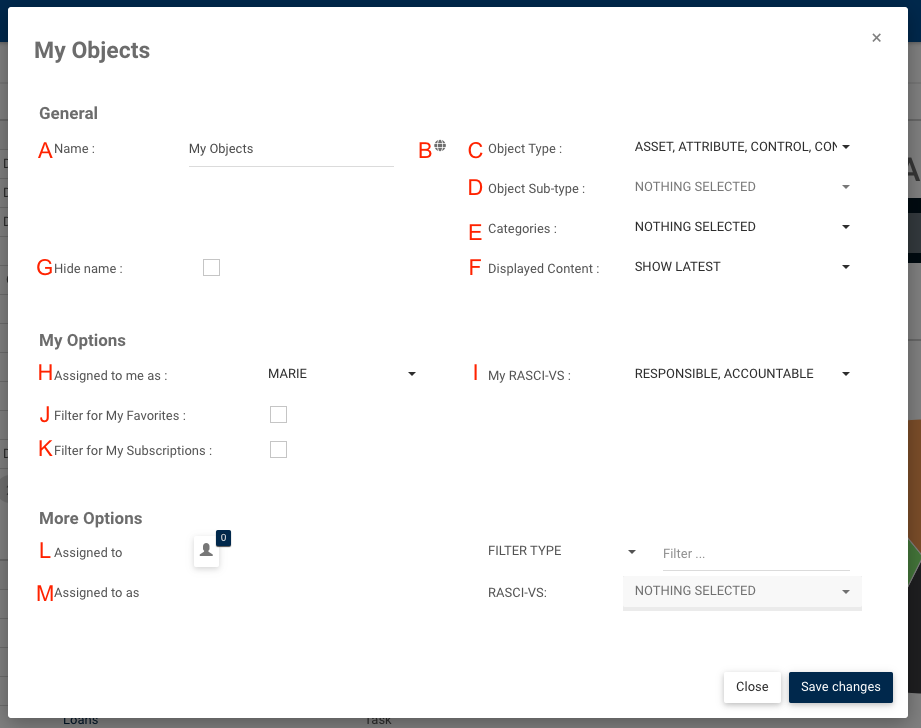
Task: Click the Name text field
Action: [x=290, y=149]
